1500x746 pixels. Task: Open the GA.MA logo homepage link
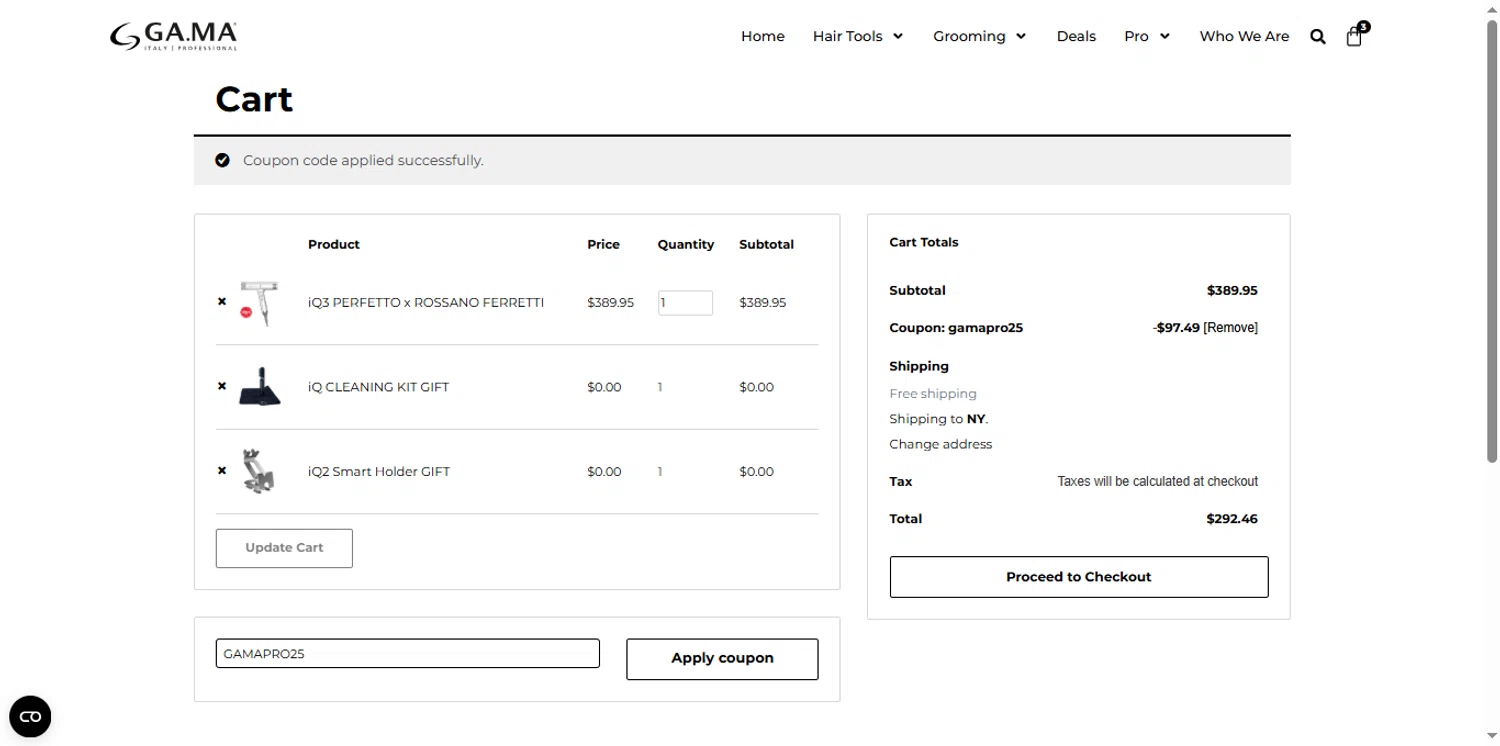pyautogui.click(x=173, y=36)
